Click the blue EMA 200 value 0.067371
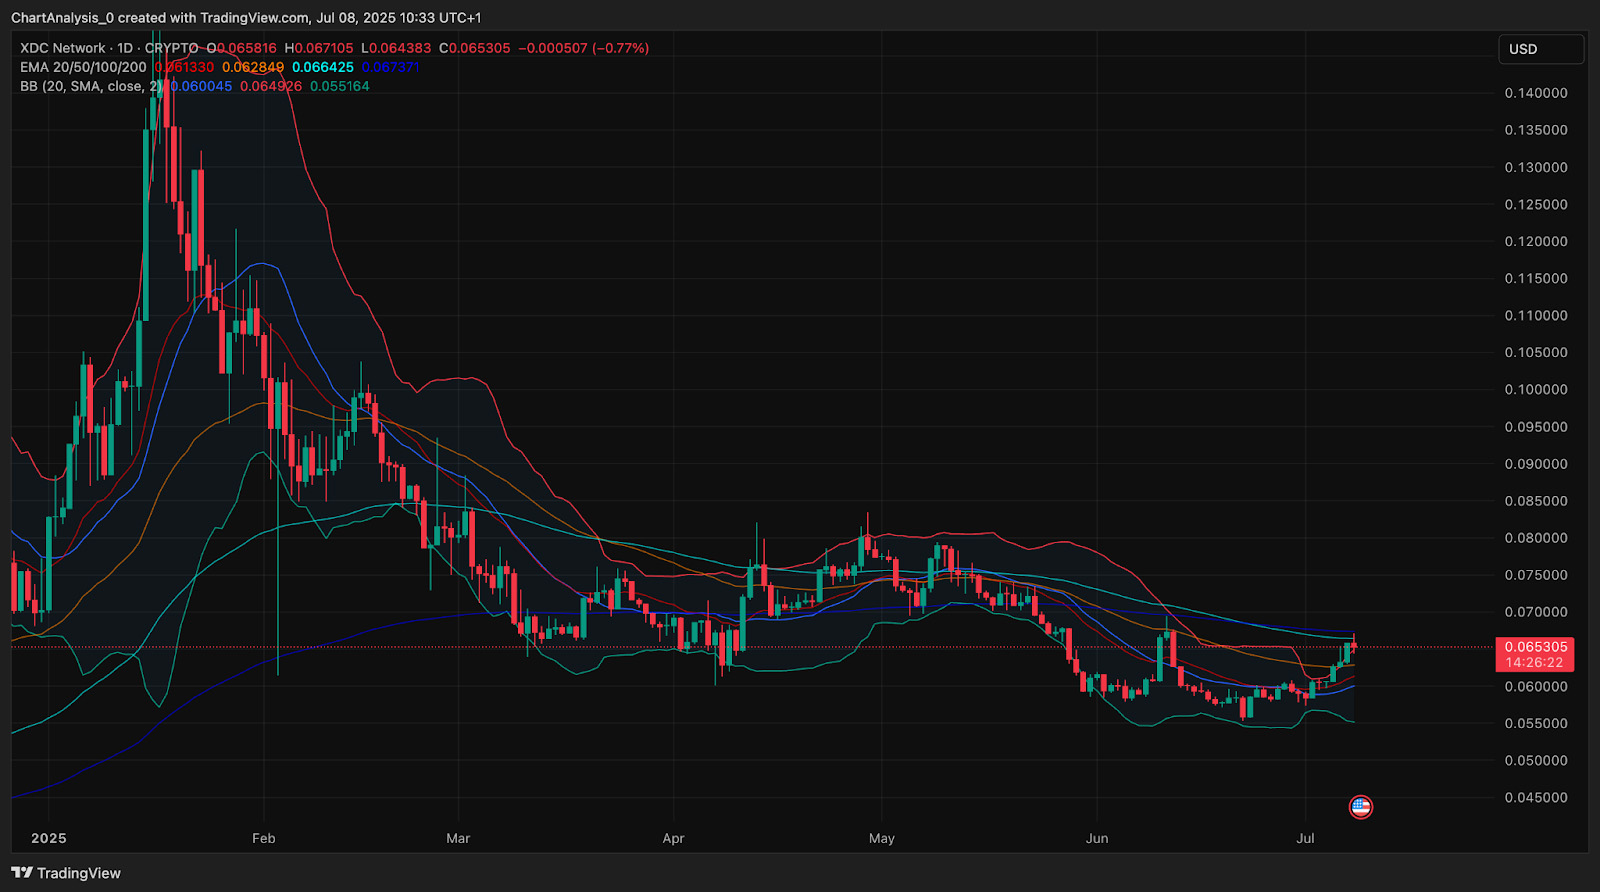The image size is (1600, 892). 390,67
